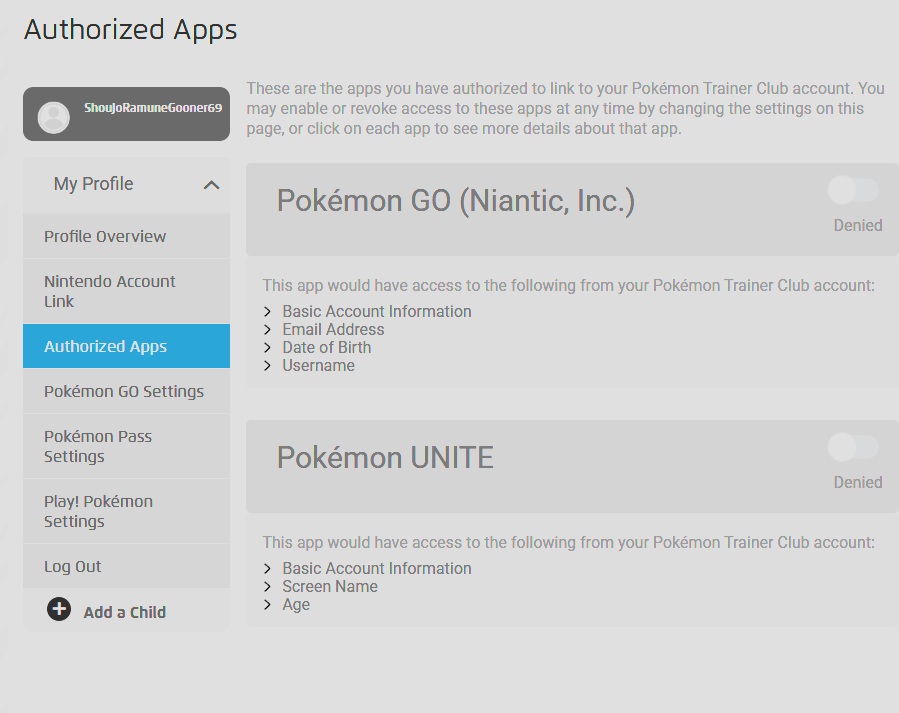Click the Add a Child plus icon
899x713 pixels.
pyautogui.click(x=59, y=609)
